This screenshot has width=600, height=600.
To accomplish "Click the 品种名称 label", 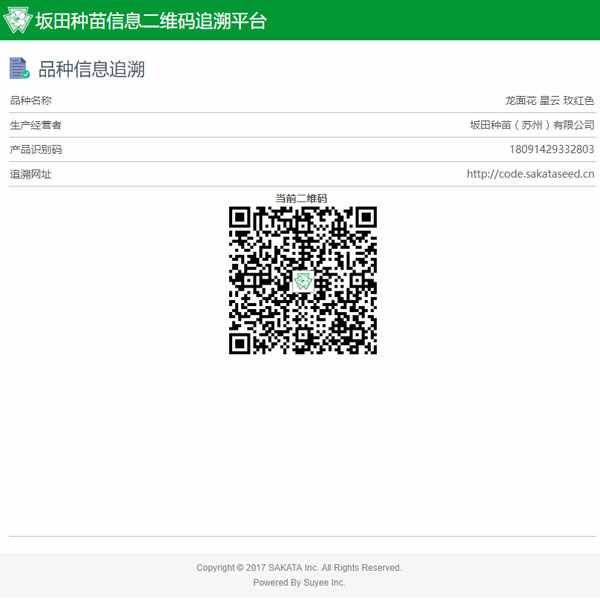I will coord(31,101).
